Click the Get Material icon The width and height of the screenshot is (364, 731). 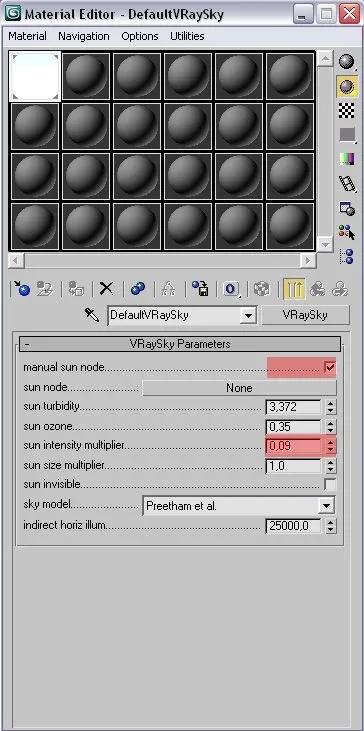click(x=21, y=289)
